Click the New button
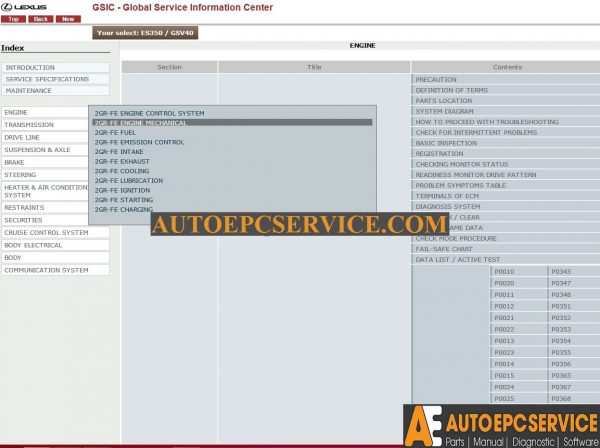 click(68, 19)
